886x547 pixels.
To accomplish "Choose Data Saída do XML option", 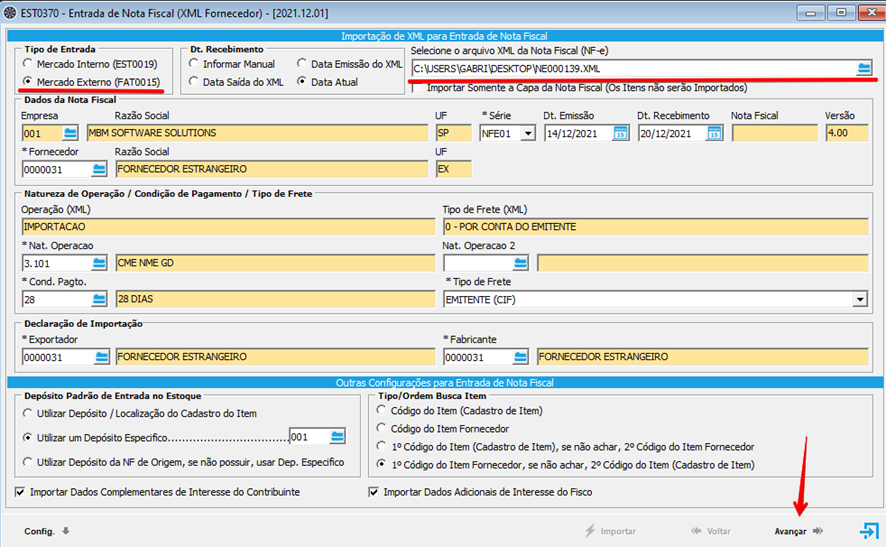I will (236, 82).
